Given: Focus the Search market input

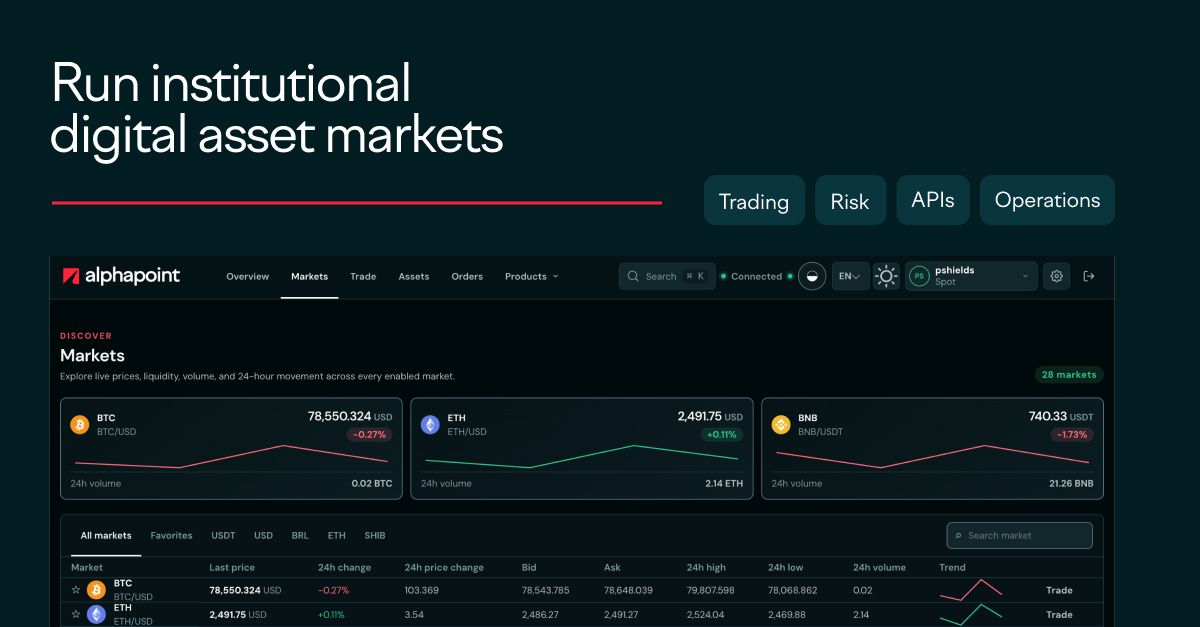Looking at the screenshot, I should (x=1020, y=535).
